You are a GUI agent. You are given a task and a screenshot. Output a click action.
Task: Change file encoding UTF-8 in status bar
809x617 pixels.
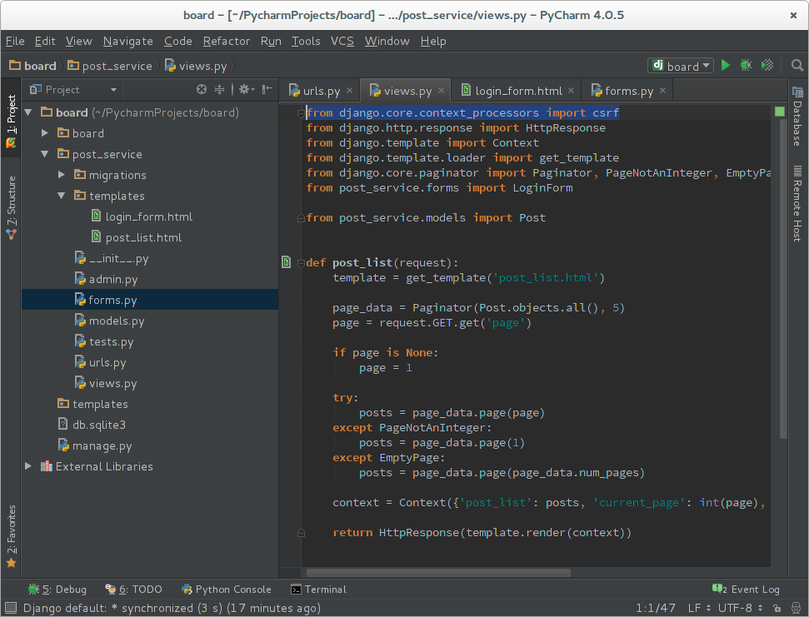point(740,608)
